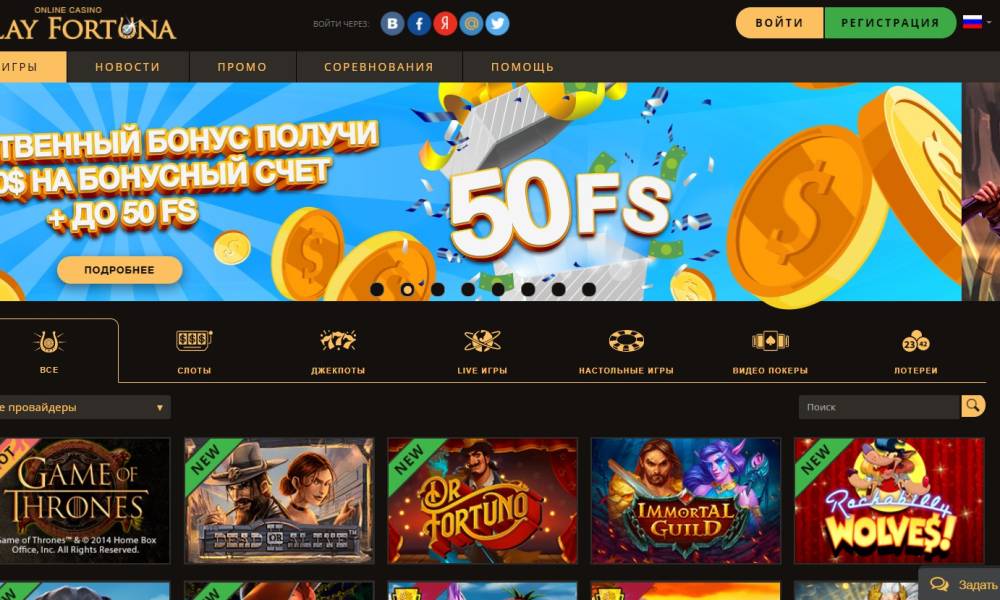Viewport: 1000px width, 600px height.
Task: Select the first banner carousel dot
Action: point(377,289)
